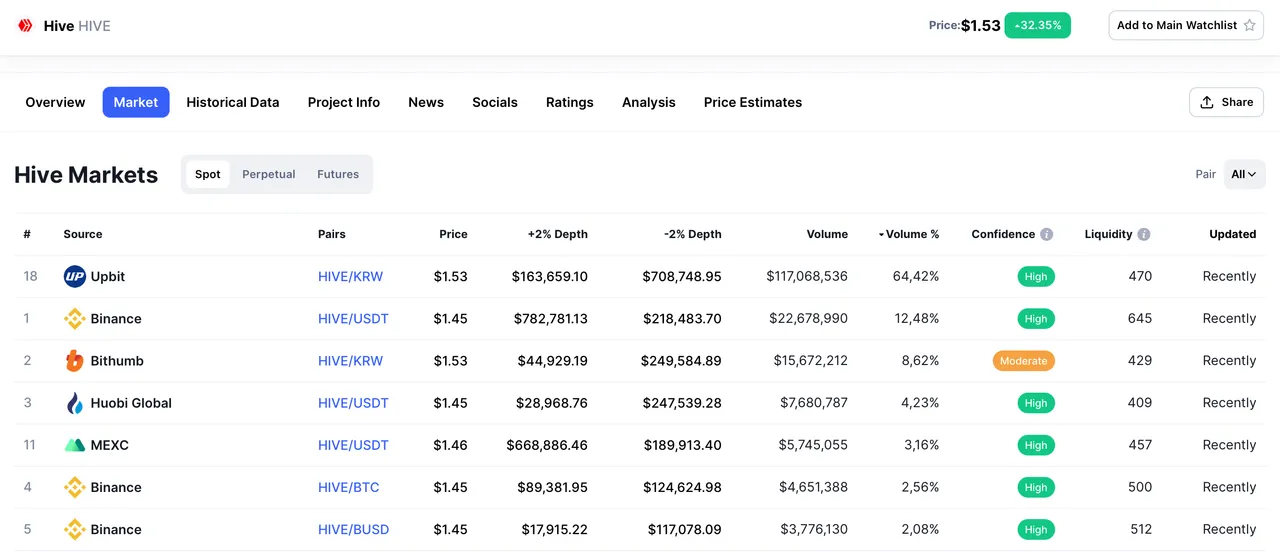This screenshot has height=552, width=1280.
Task: Click the liquidity score 645
Action: [1140, 319]
